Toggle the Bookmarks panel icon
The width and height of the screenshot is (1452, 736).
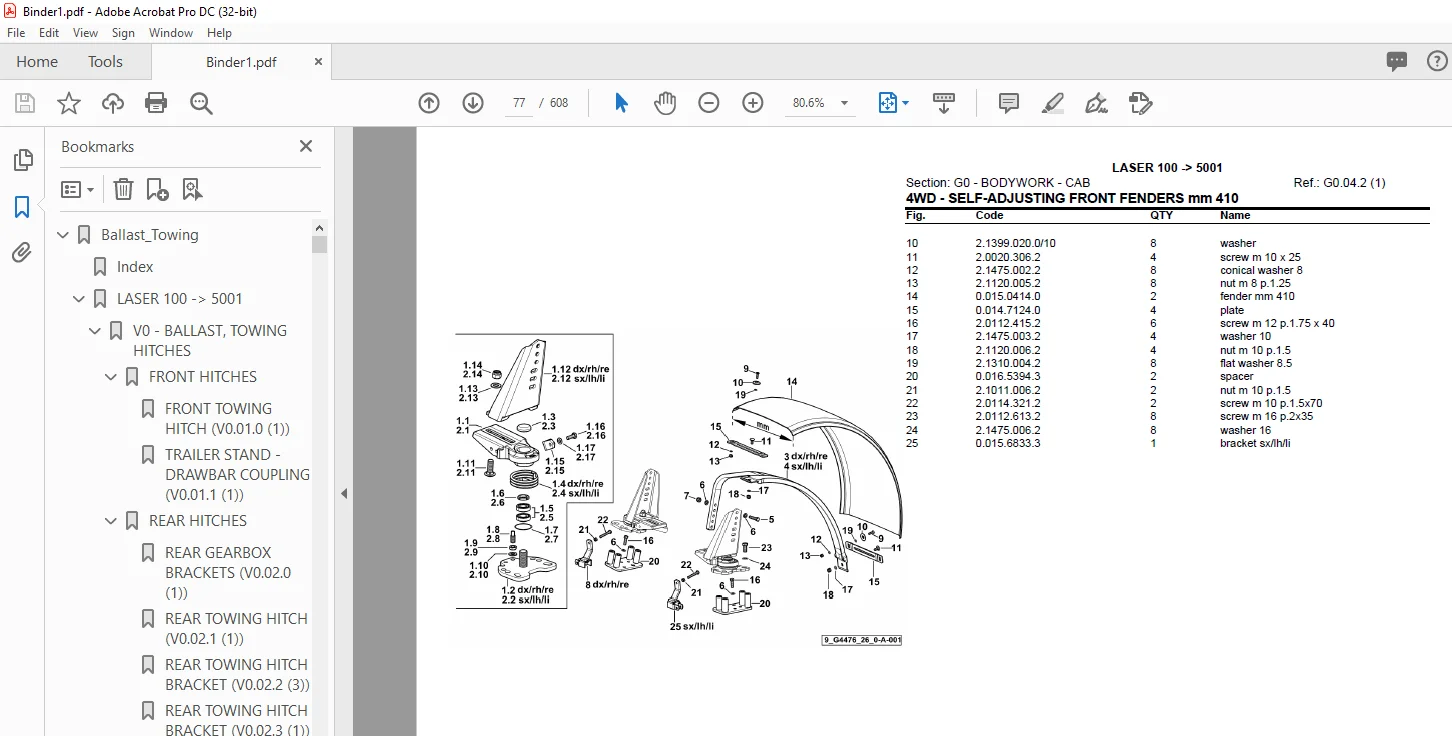(22, 207)
